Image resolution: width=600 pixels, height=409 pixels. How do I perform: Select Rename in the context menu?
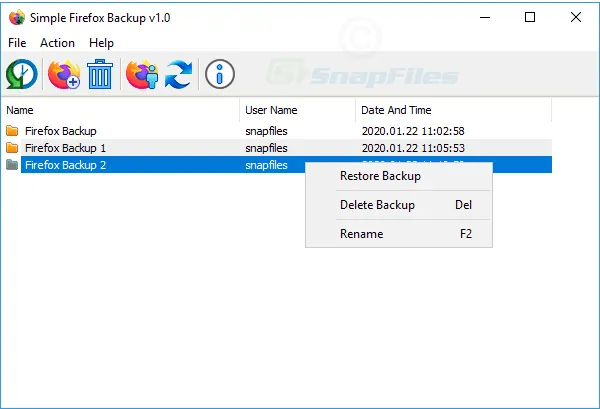pyautogui.click(x=361, y=234)
